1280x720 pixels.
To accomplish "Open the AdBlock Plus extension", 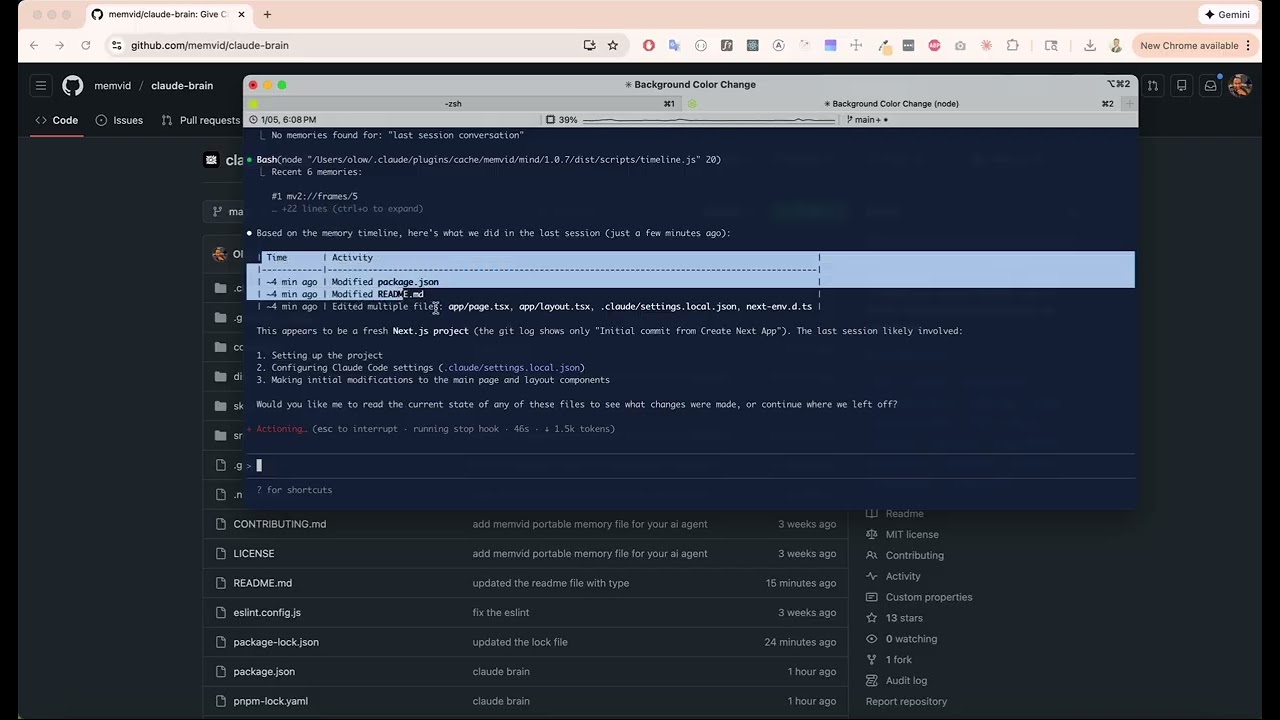I will 934,45.
